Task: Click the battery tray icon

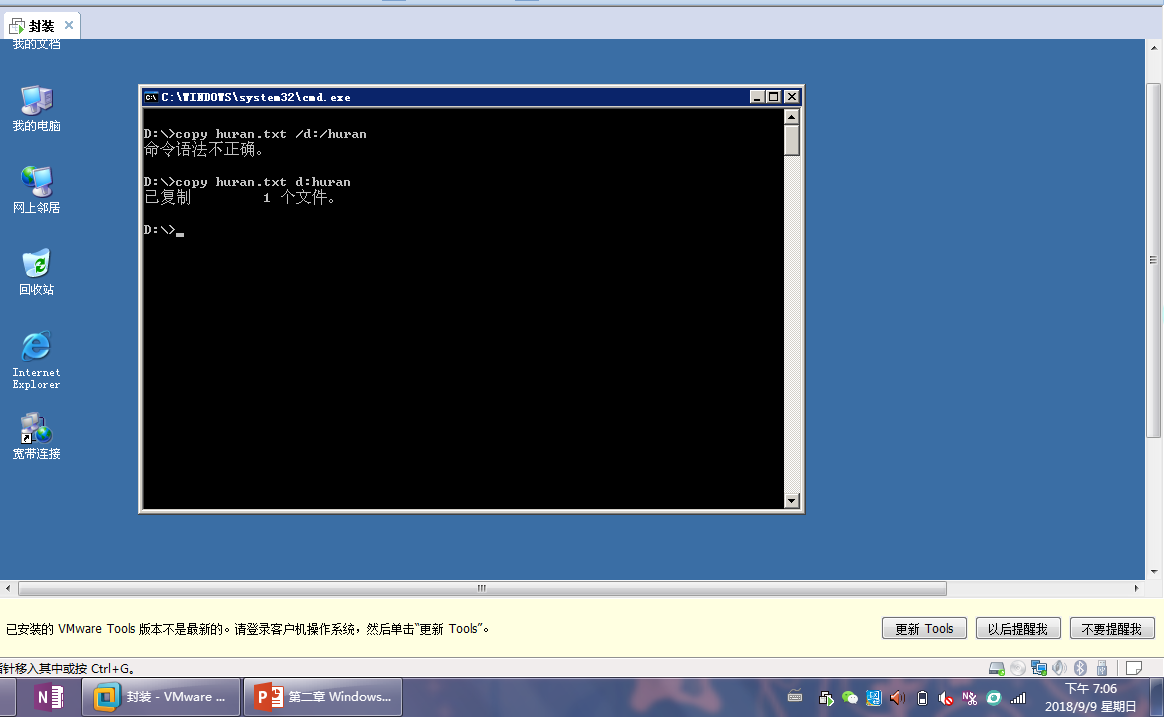Action: tap(922, 698)
